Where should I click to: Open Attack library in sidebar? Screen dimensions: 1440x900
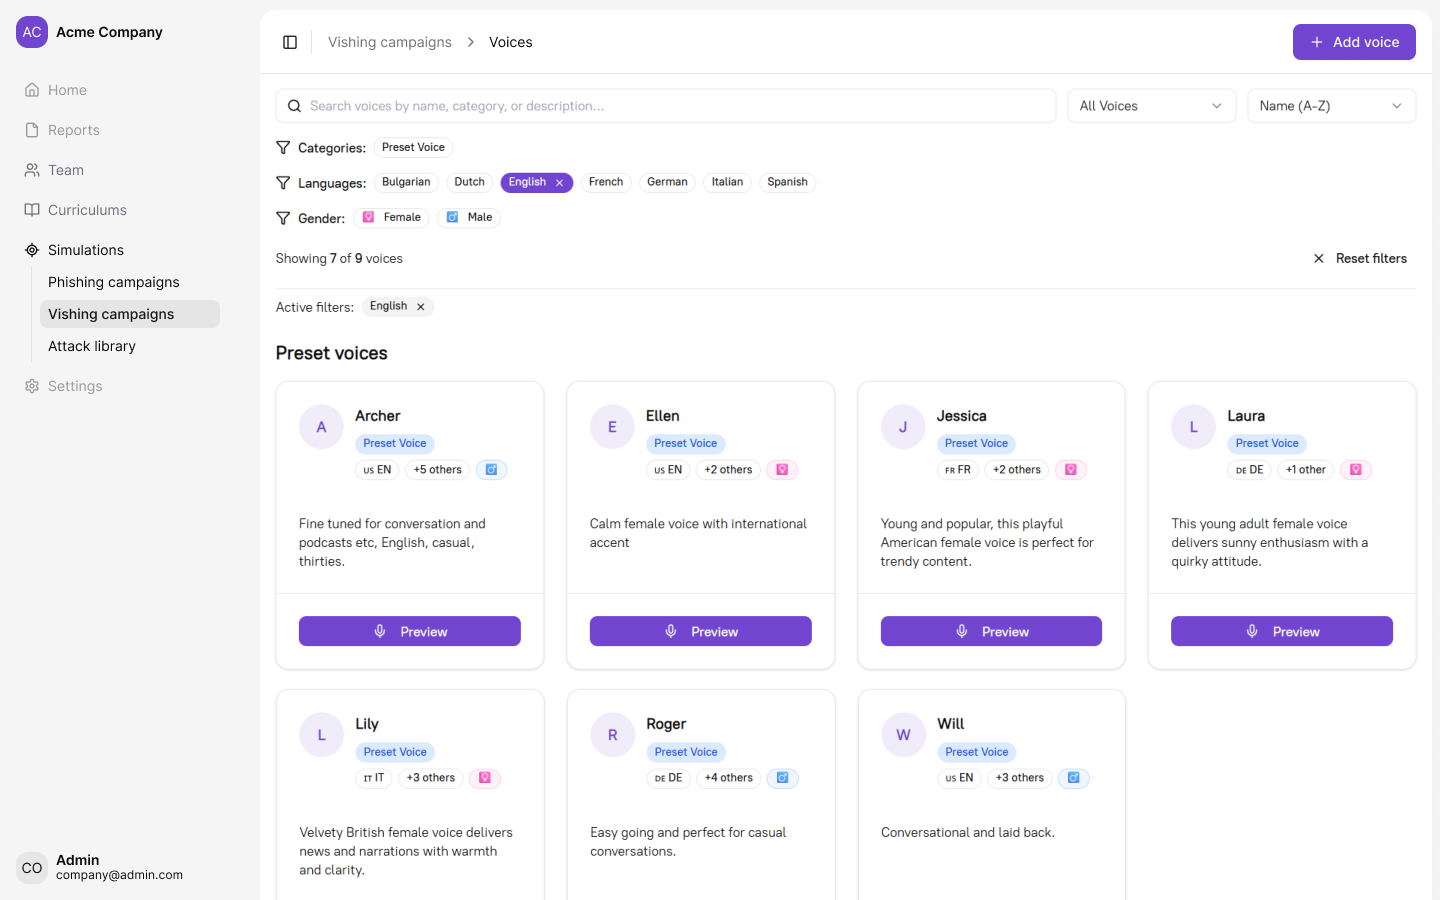(92, 346)
